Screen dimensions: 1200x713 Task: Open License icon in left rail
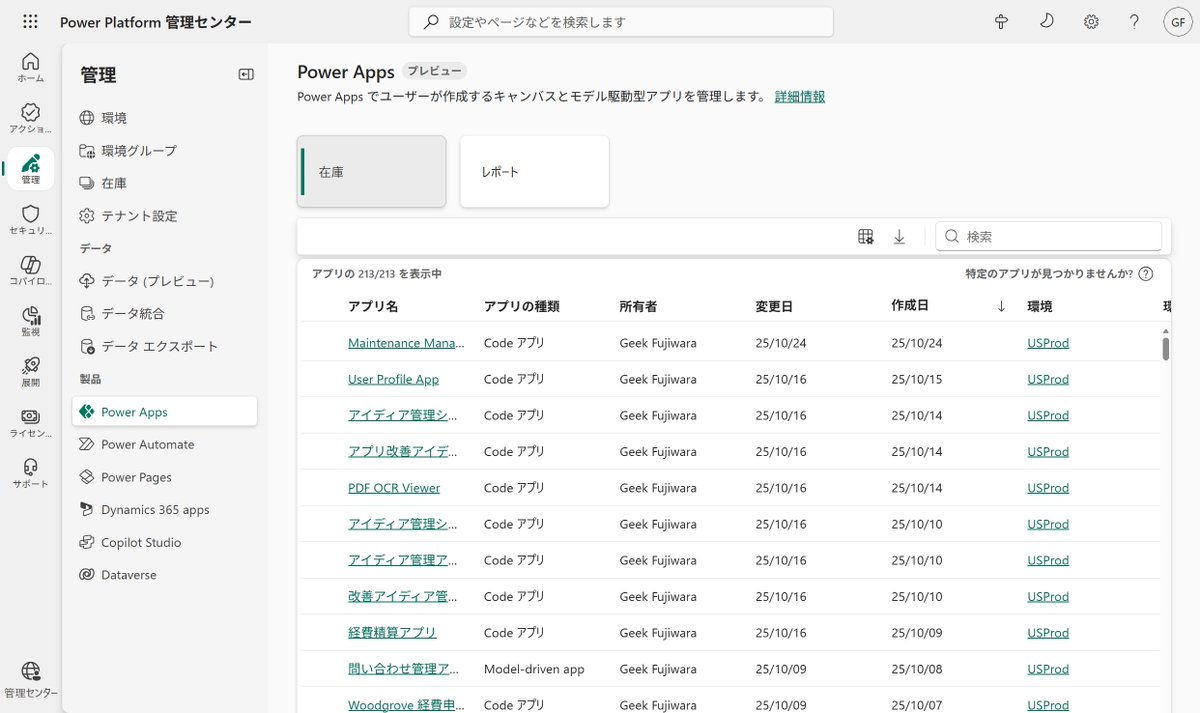(x=30, y=423)
